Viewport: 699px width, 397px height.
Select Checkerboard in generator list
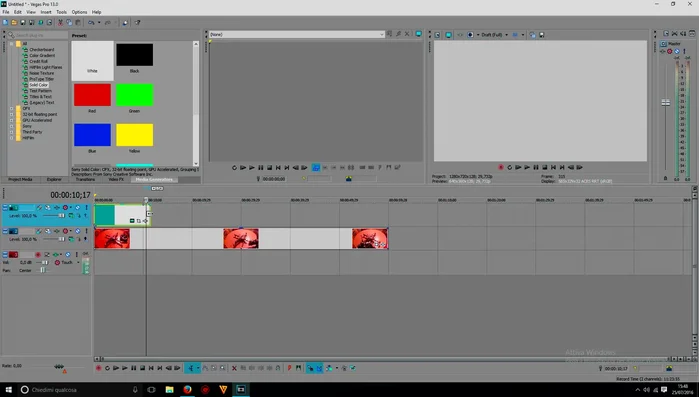pos(42,49)
